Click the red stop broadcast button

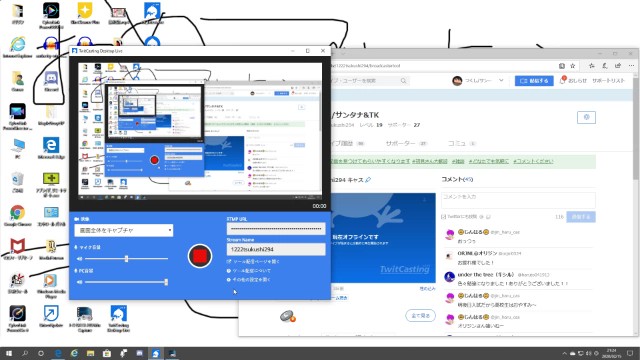200,256
